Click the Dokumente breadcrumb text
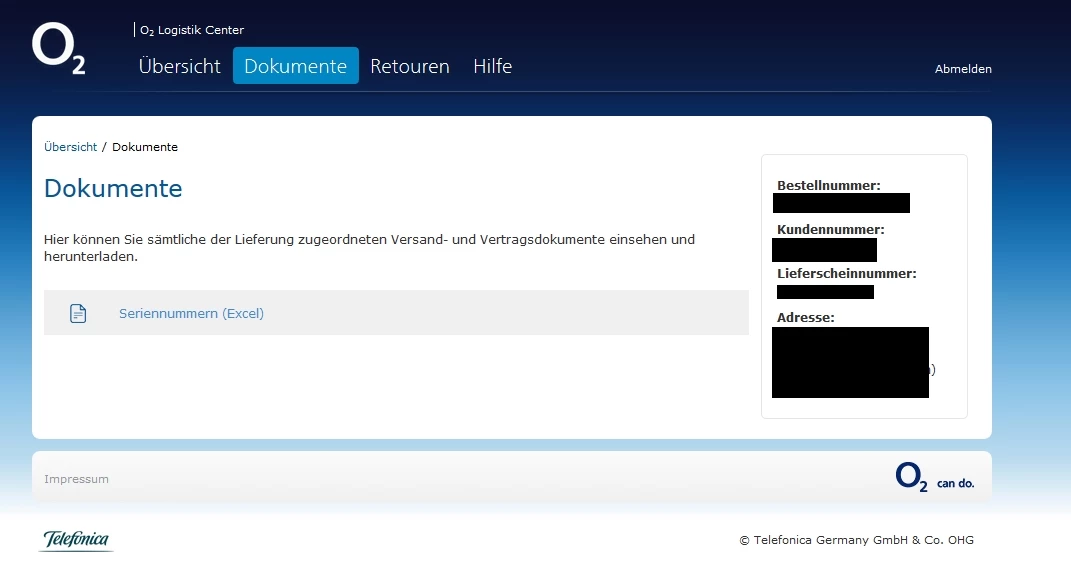 pyautogui.click(x=145, y=147)
